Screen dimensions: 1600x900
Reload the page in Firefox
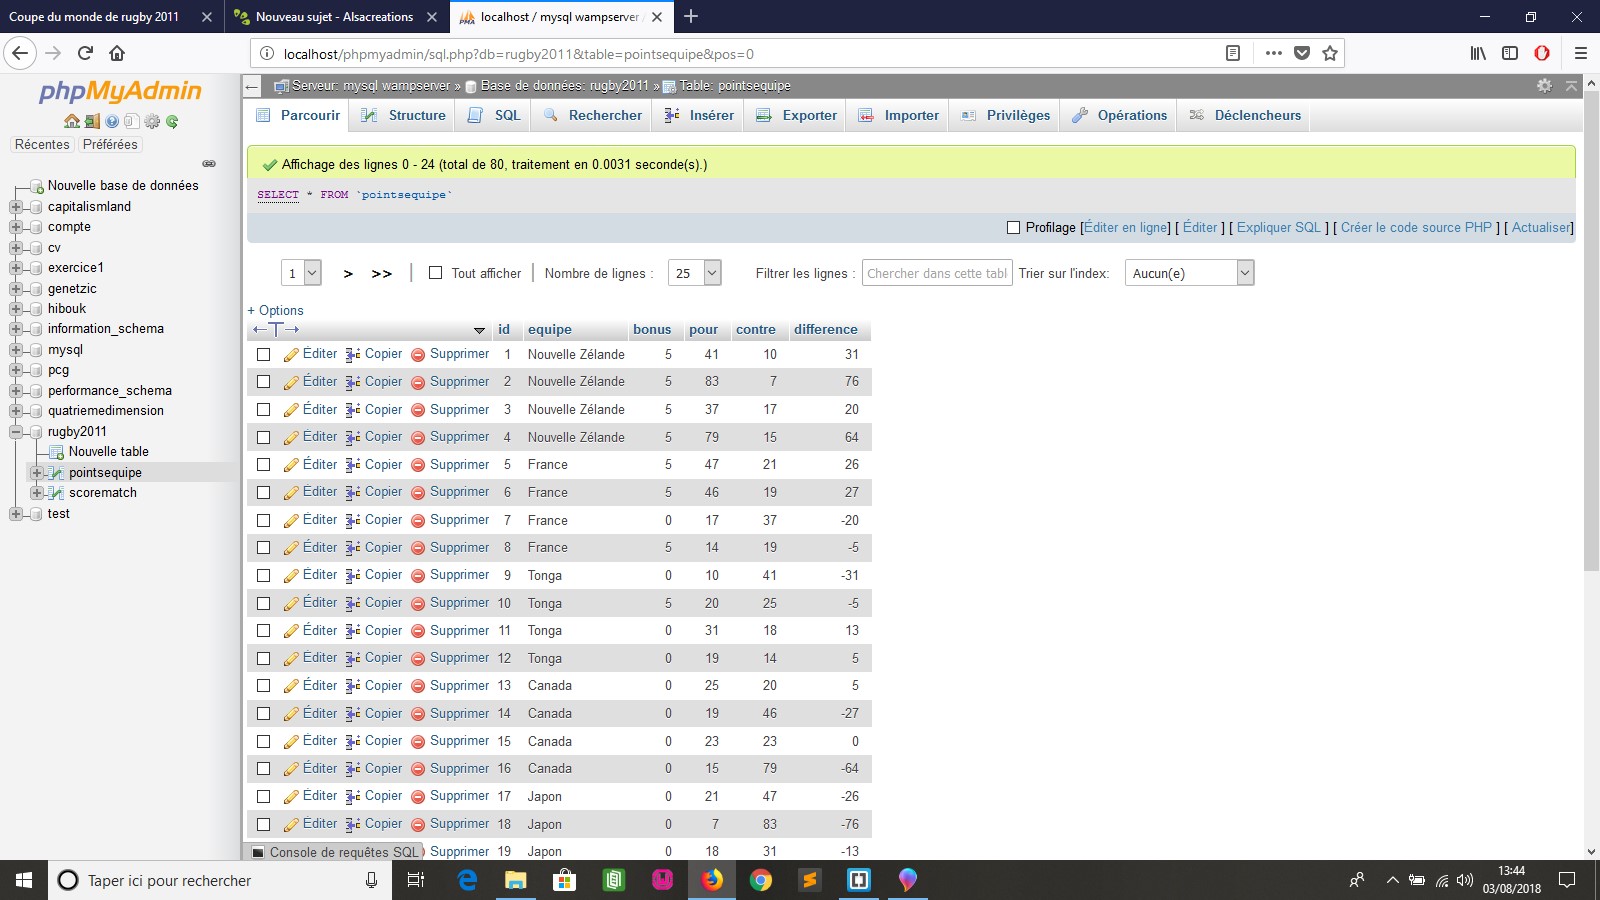pyautogui.click(x=85, y=53)
